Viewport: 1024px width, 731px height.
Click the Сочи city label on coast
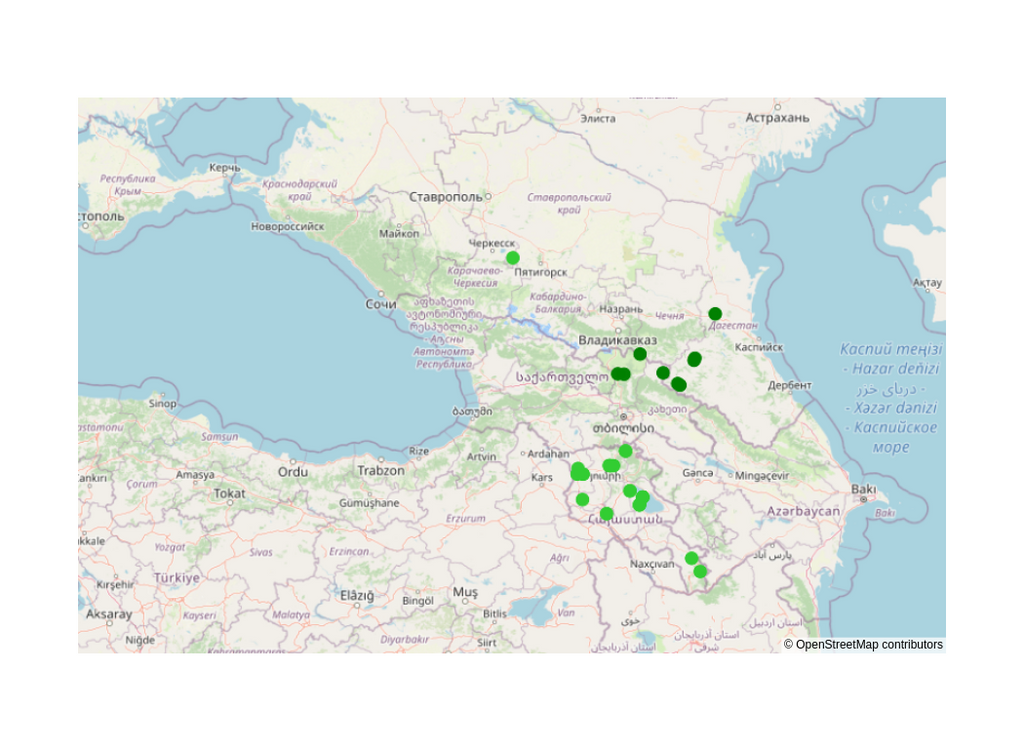[x=381, y=304]
